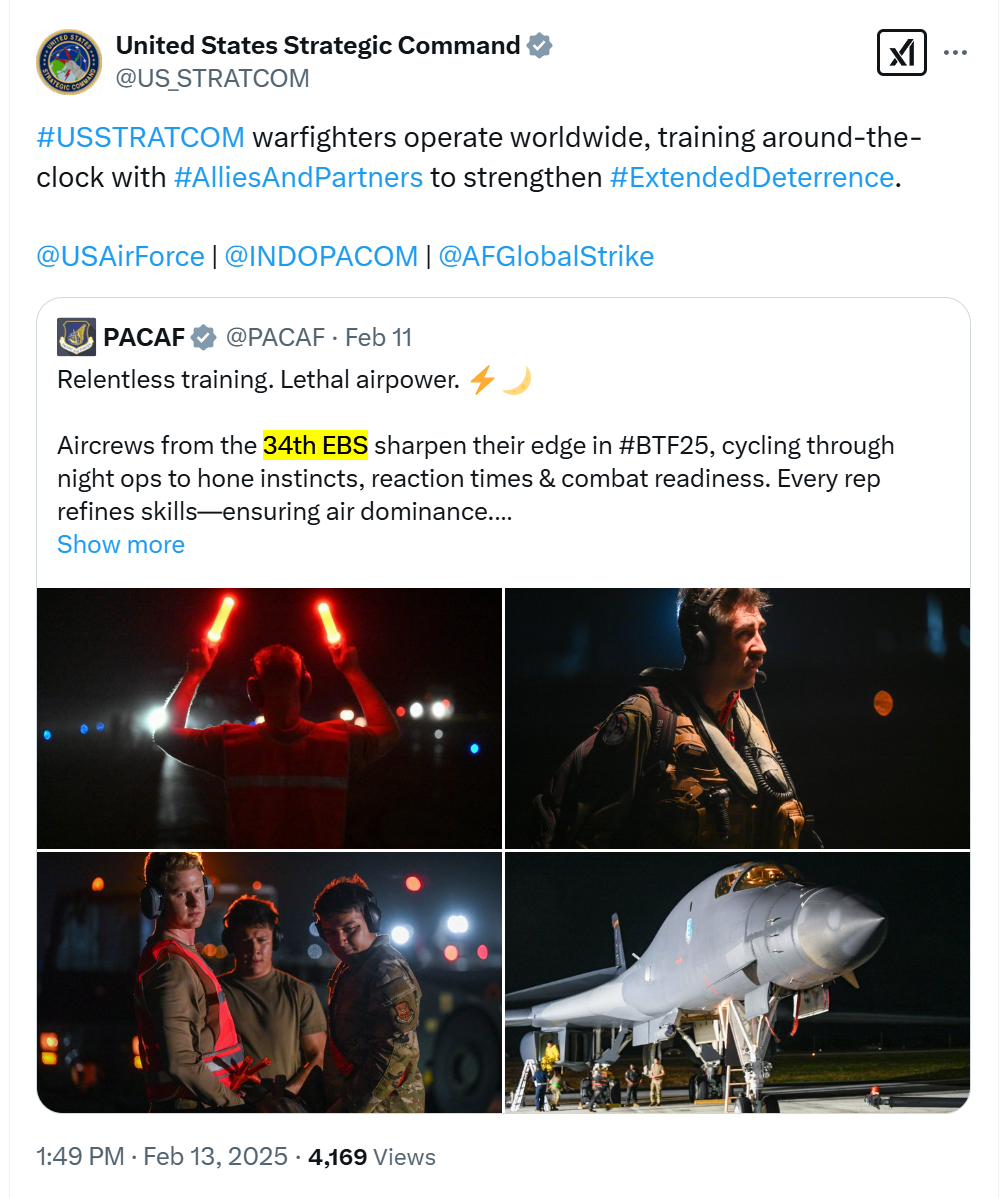Click the PACAF profile avatar
Image resolution: width=1005 pixels, height=1198 pixels.
coord(76,337)
